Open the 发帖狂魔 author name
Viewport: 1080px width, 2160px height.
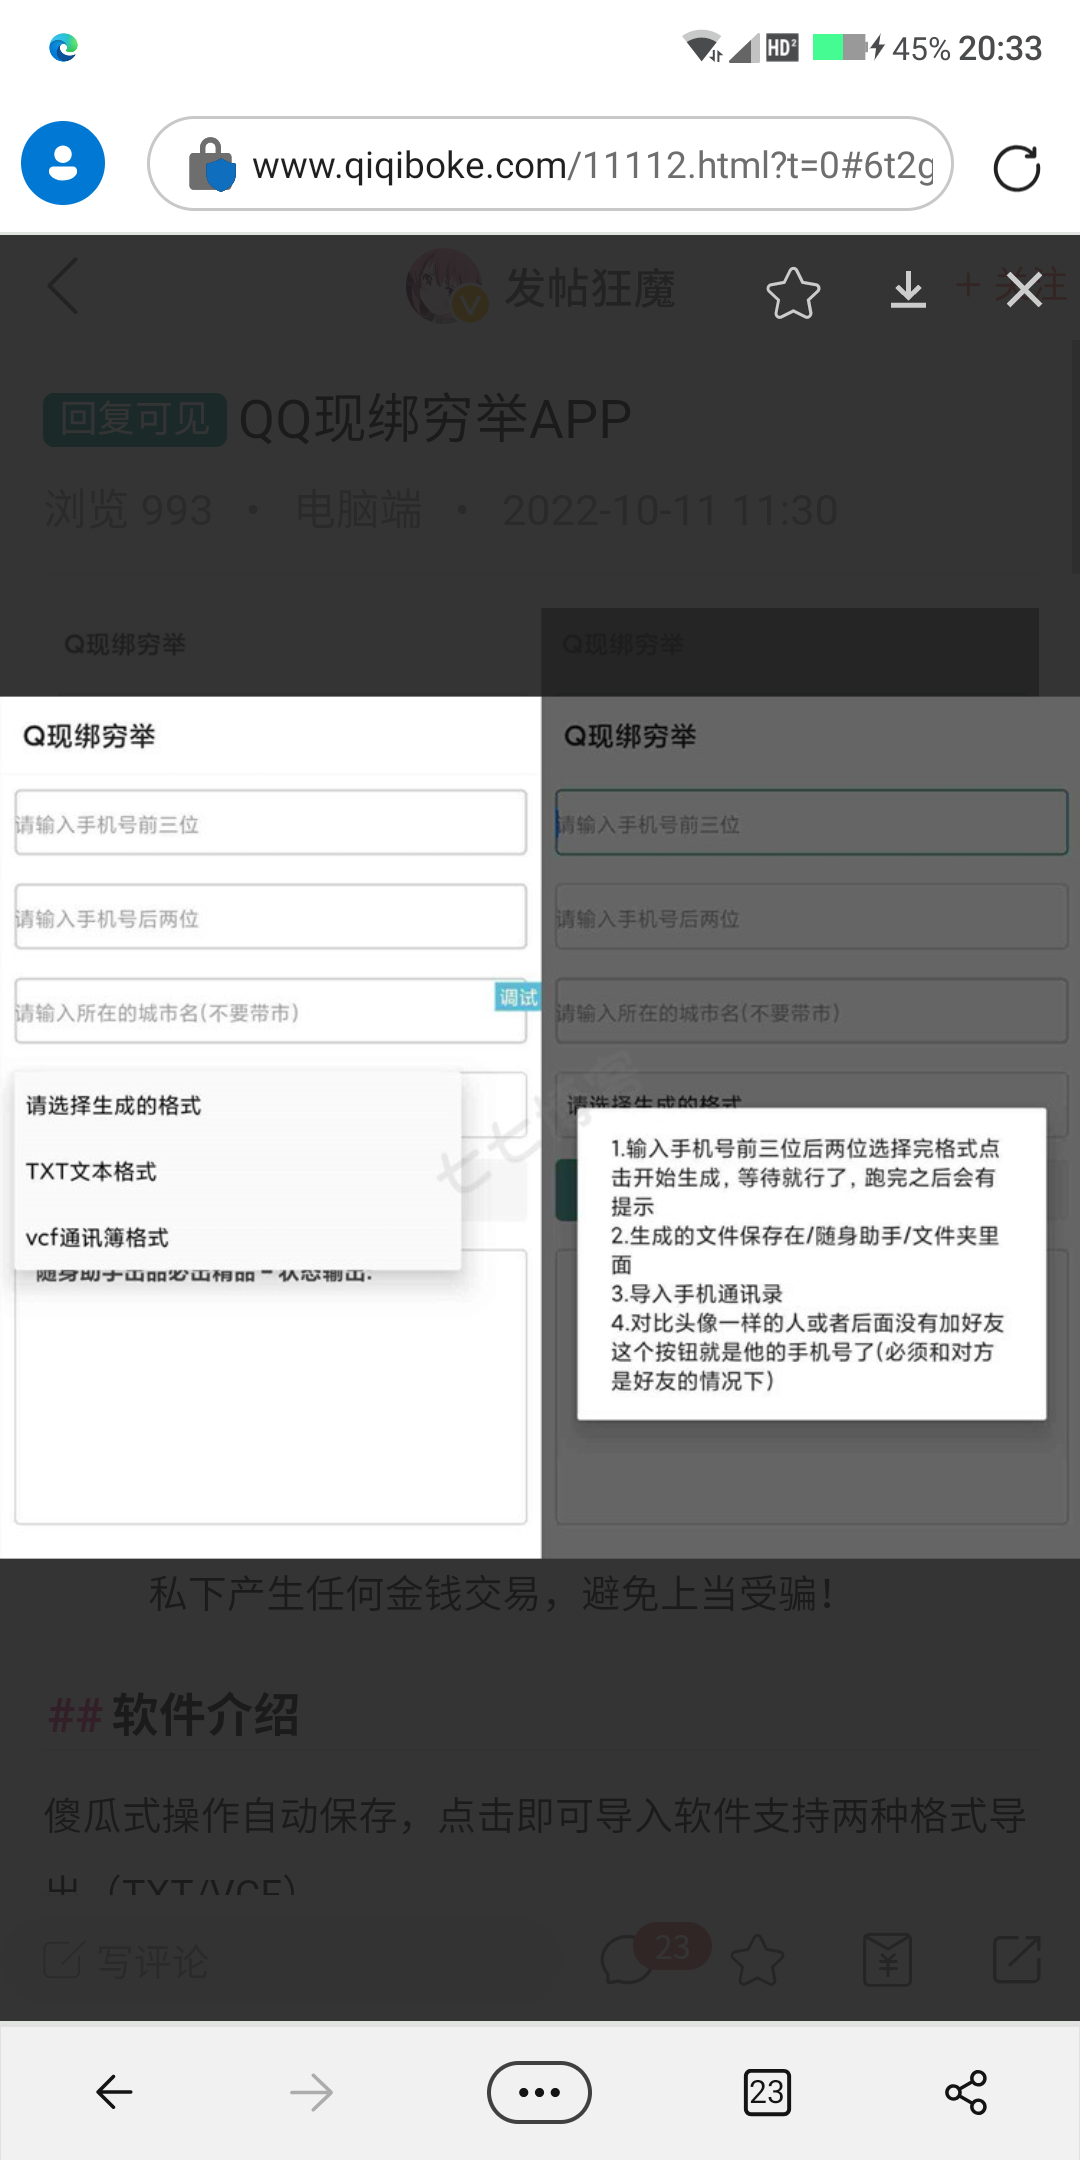click(590, 288)
